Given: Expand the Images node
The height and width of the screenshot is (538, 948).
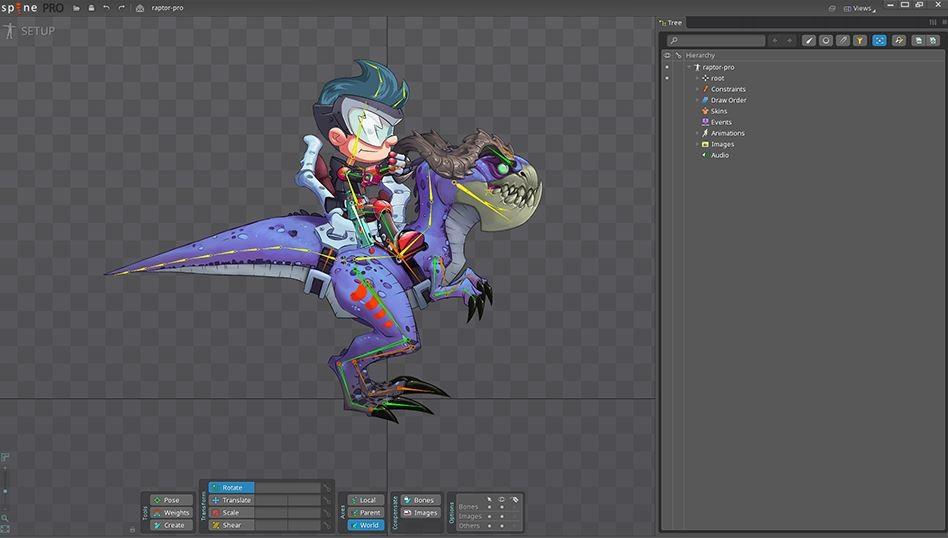Looking at the screenshot, I should tap(697, 144).
